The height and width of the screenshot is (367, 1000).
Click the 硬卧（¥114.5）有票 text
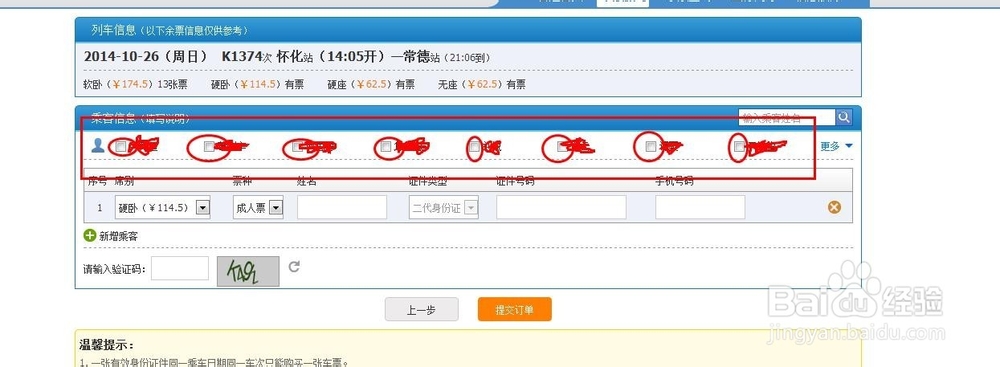tap(258, 84)
